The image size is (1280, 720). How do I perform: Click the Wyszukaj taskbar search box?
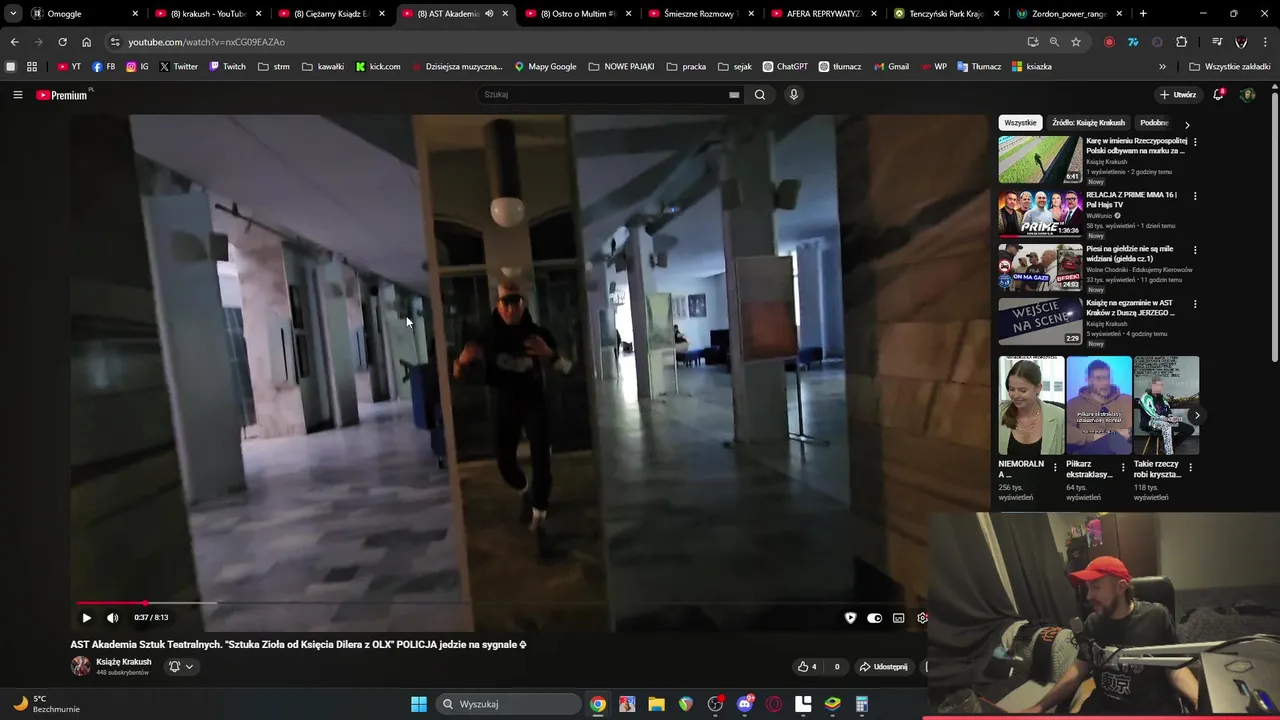[x=506, y=704]
